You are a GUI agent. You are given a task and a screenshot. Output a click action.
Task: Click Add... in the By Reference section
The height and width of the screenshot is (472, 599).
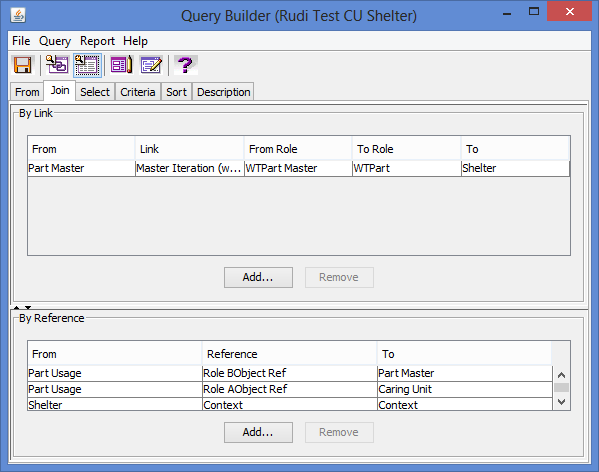pyautogui.click(x=258, y=432)
